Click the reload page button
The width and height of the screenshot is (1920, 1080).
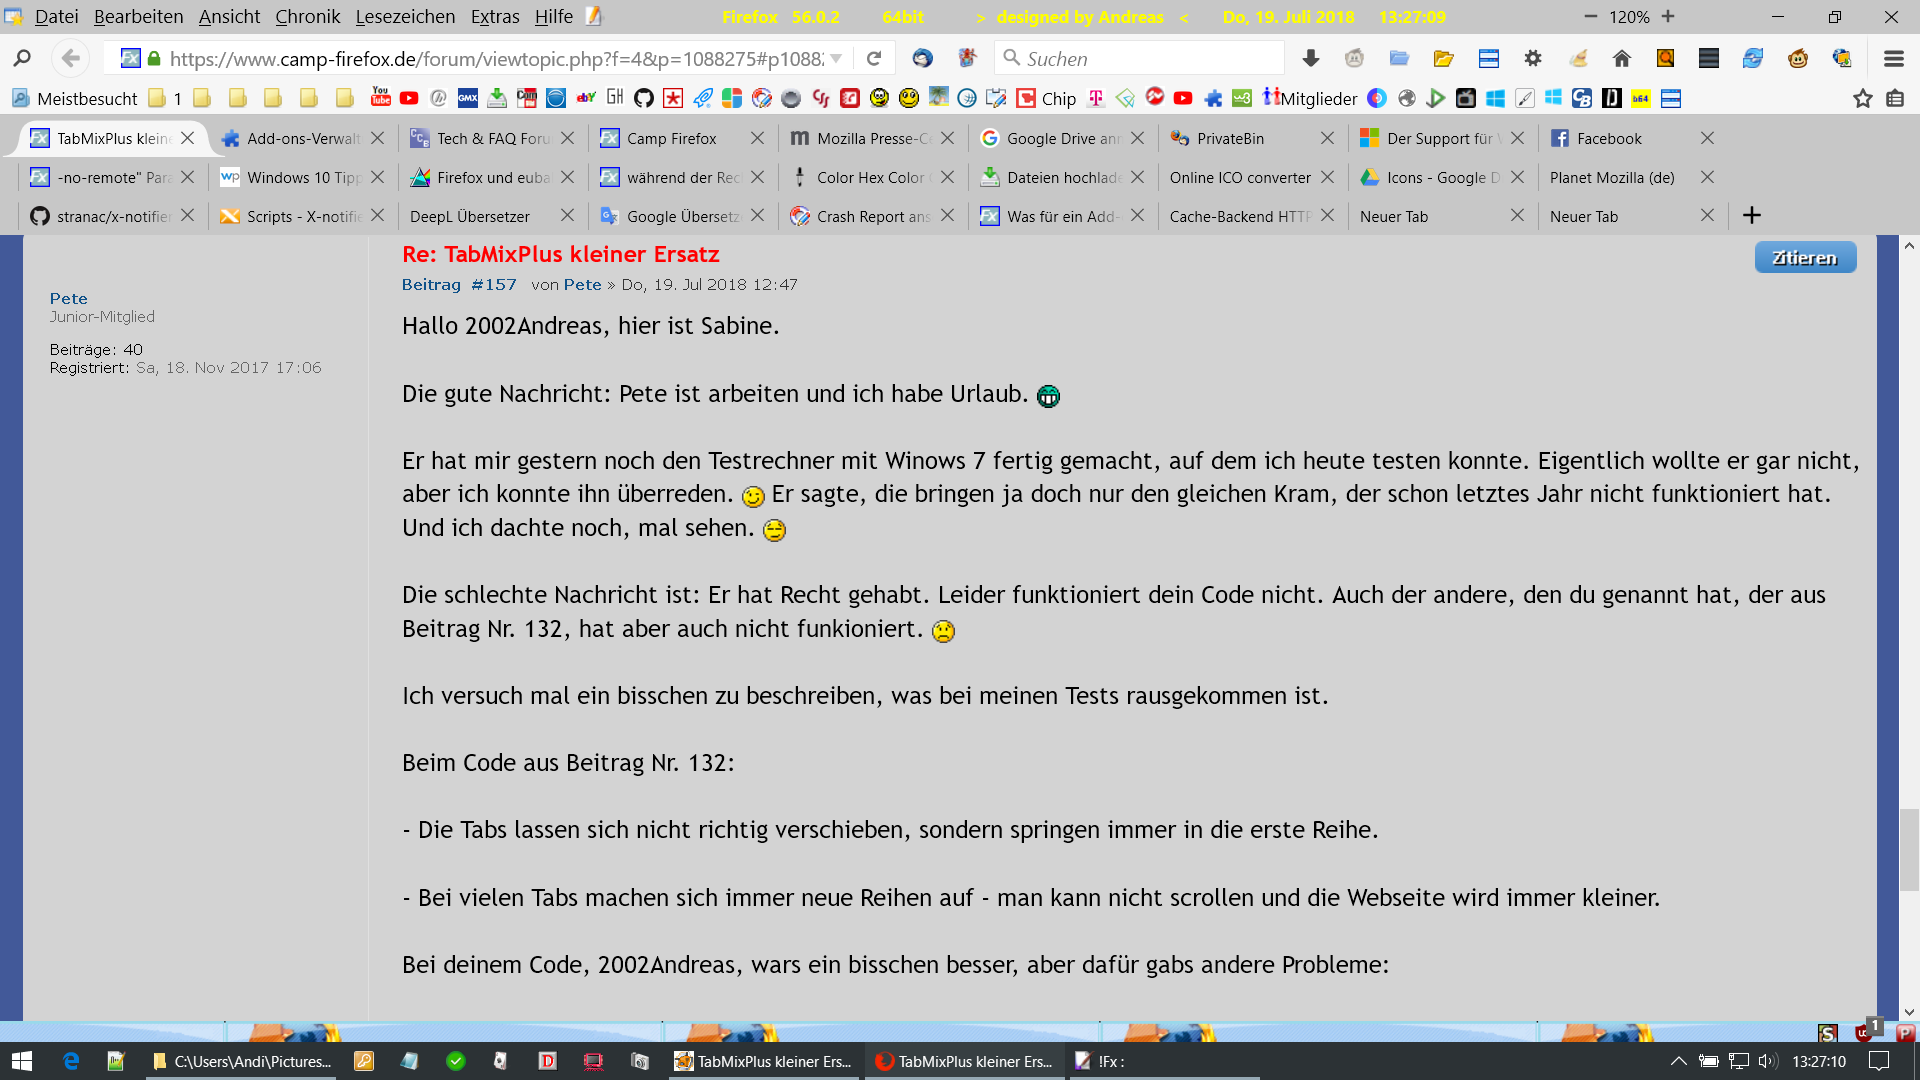[x=874, y=59]
